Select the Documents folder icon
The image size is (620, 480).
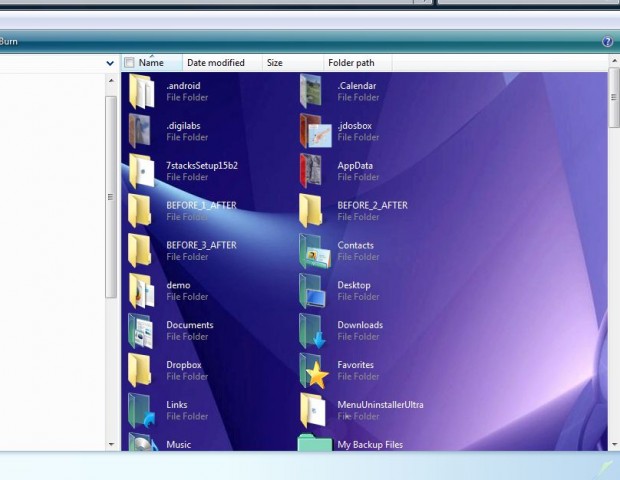(141, 331)
